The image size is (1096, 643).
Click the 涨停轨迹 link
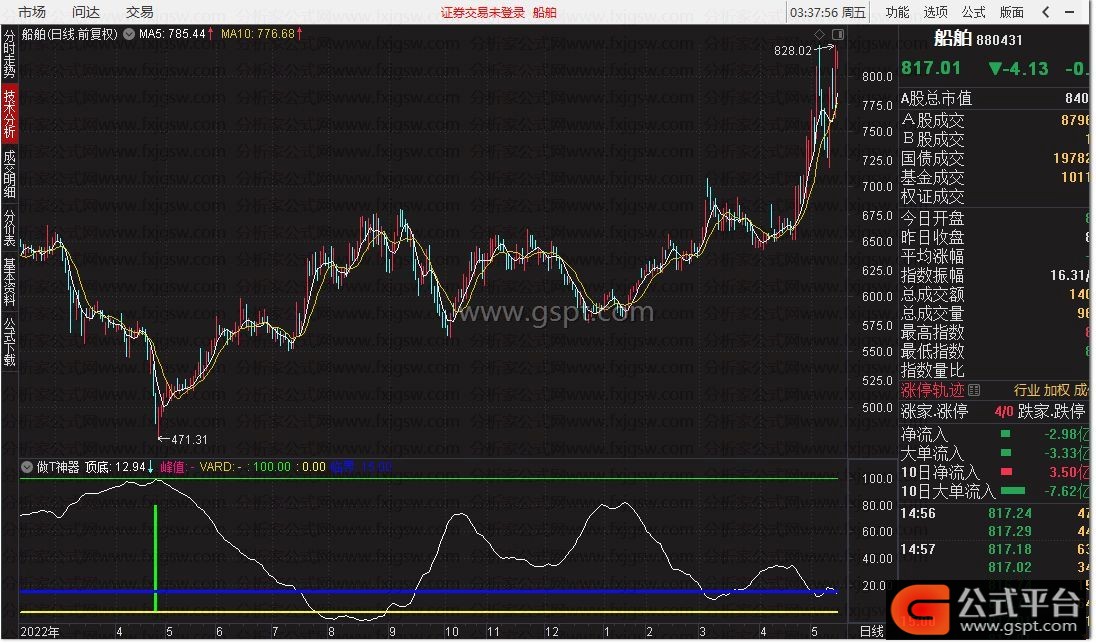[932, 390]
